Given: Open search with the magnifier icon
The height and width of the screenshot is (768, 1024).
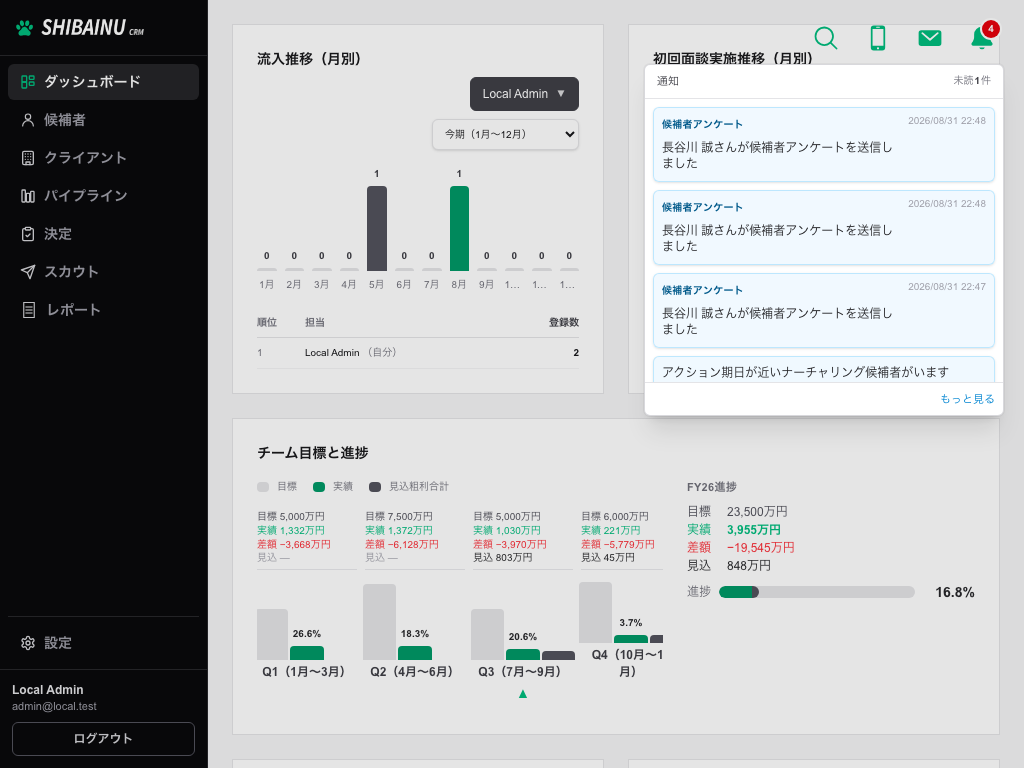Looking at the screenshot, I should click(825, 38).
